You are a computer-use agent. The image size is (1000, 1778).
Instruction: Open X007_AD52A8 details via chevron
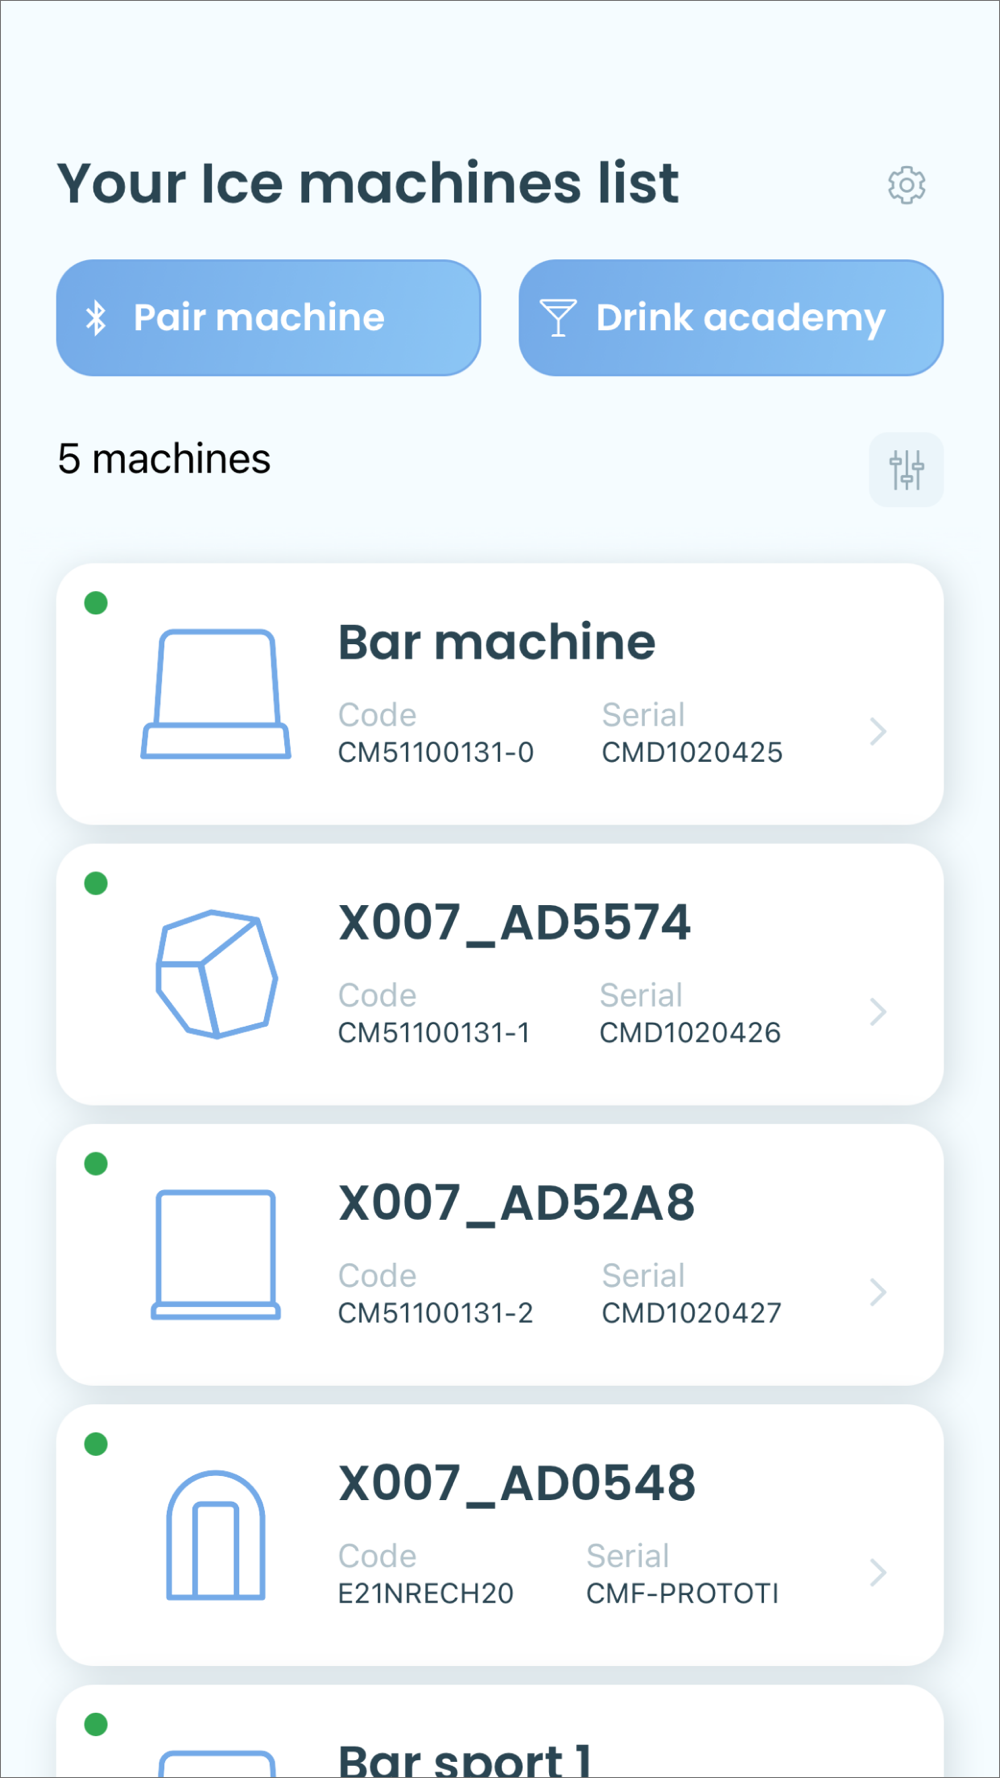coord(878,1292)
